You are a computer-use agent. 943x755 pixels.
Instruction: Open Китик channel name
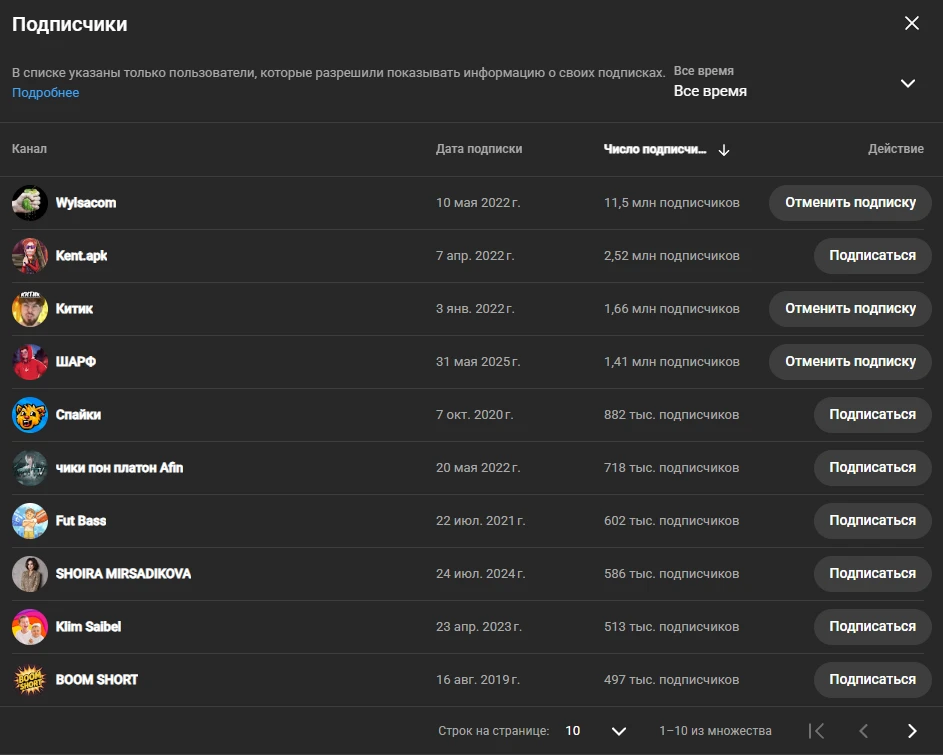(74, 309)
